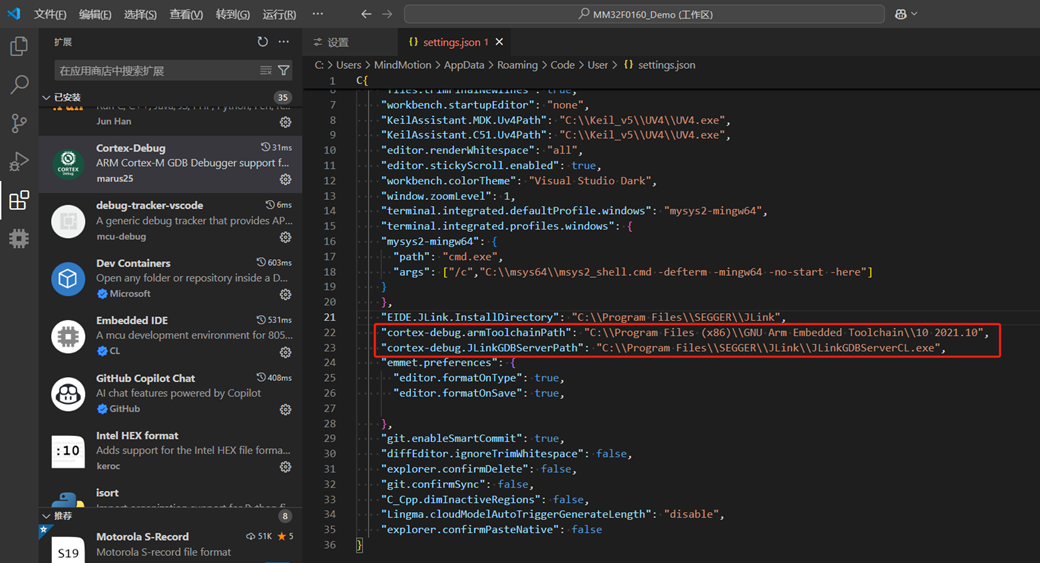Screen dimensions: 1040x563
Task: Open the Source Control view
Action: 19,123
